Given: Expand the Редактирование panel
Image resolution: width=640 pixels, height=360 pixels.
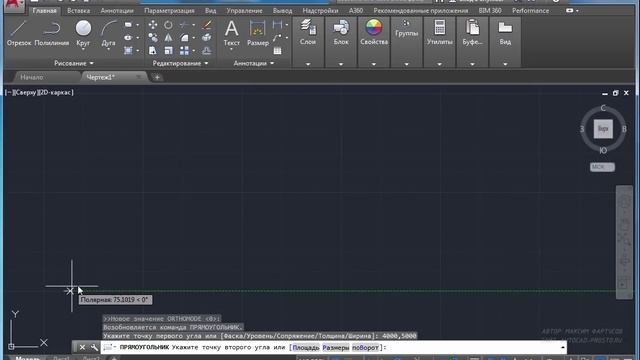Looking at the screenshot, I should pyautogui.click(x=180, y=63).
